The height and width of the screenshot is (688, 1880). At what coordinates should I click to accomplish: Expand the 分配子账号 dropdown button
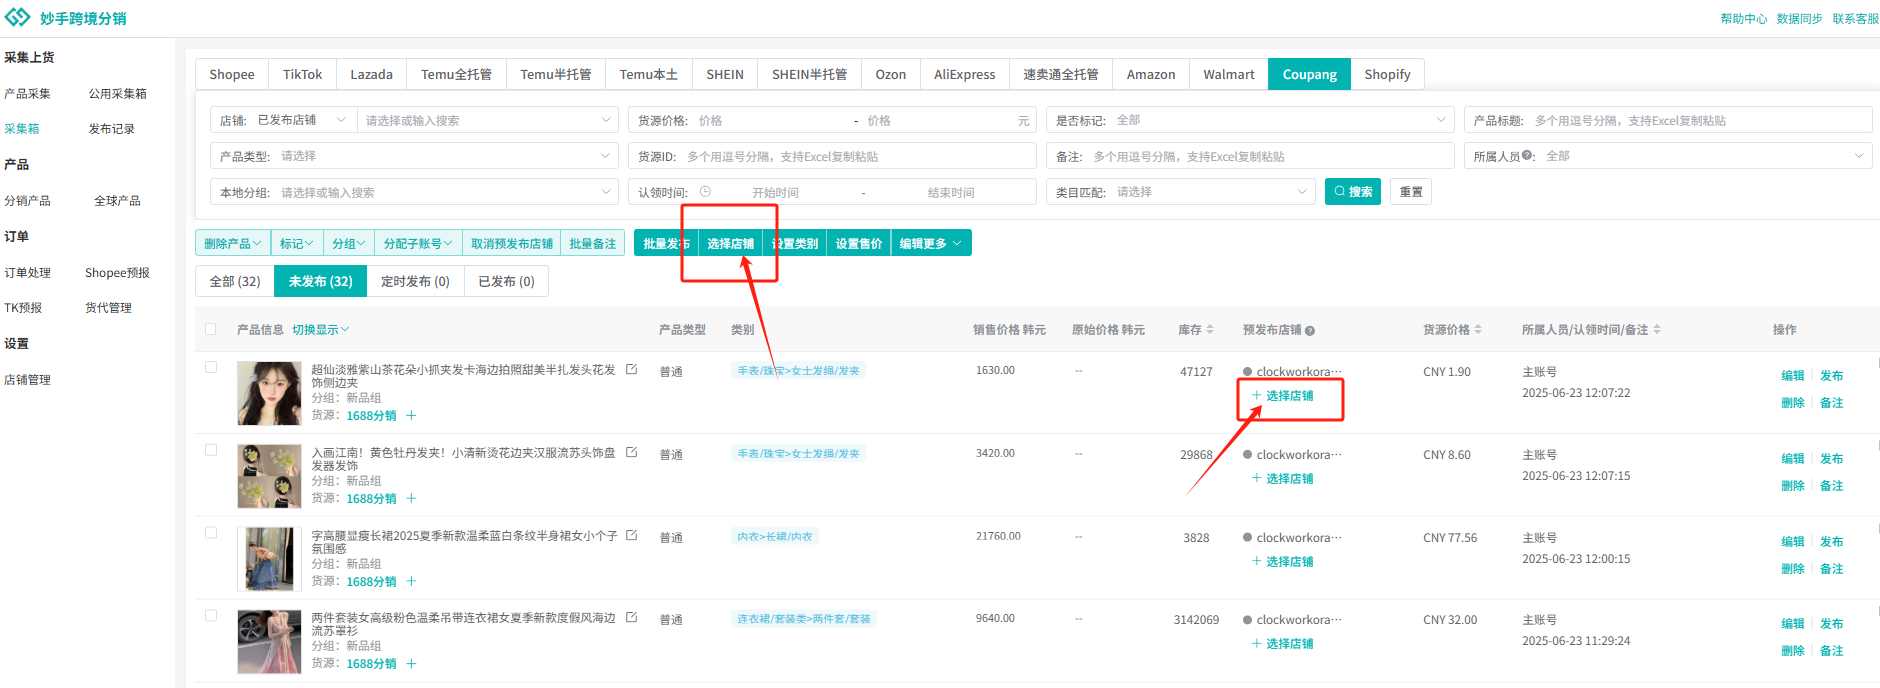point(418,243)
